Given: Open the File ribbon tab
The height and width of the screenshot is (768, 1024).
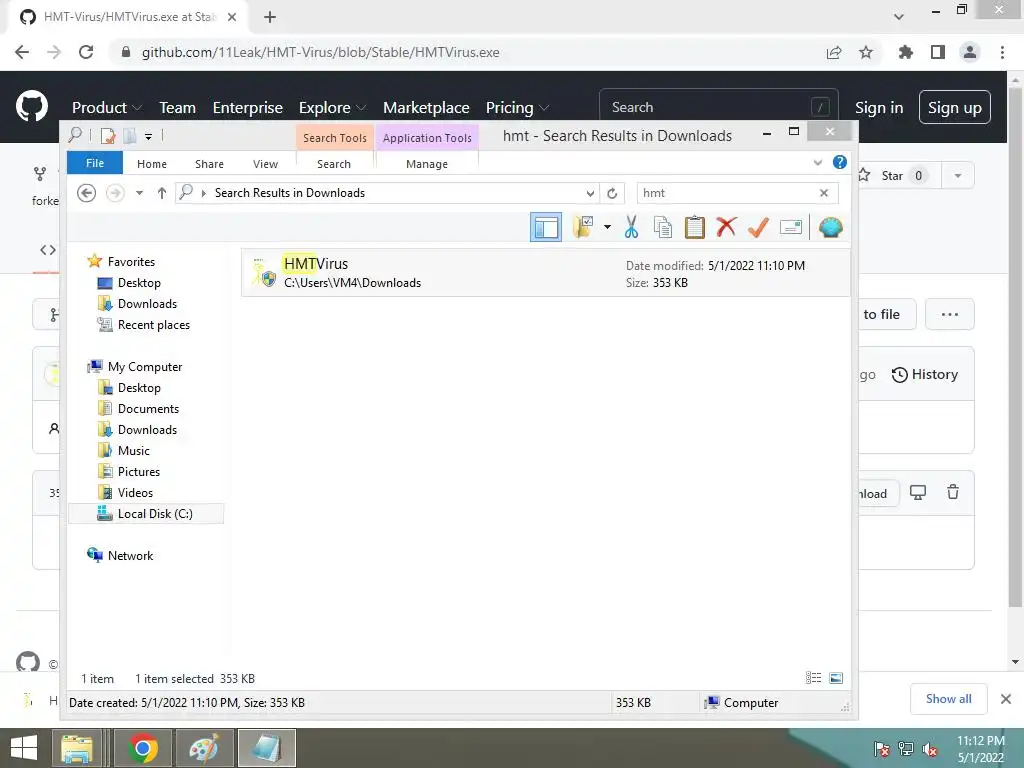Looking at the screenshot, I should pyautogui.click(x=95, y=163).
